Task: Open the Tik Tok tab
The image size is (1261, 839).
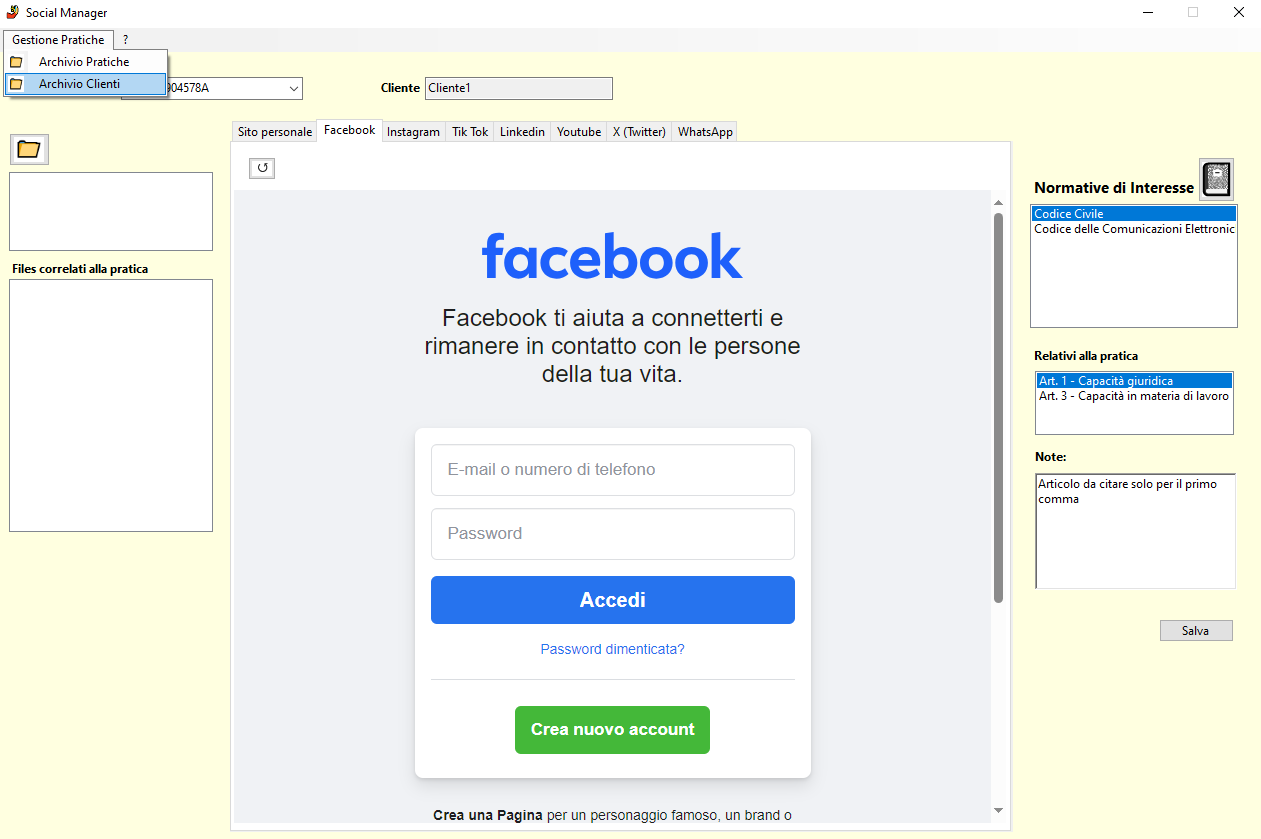Action: click(470, 132)
